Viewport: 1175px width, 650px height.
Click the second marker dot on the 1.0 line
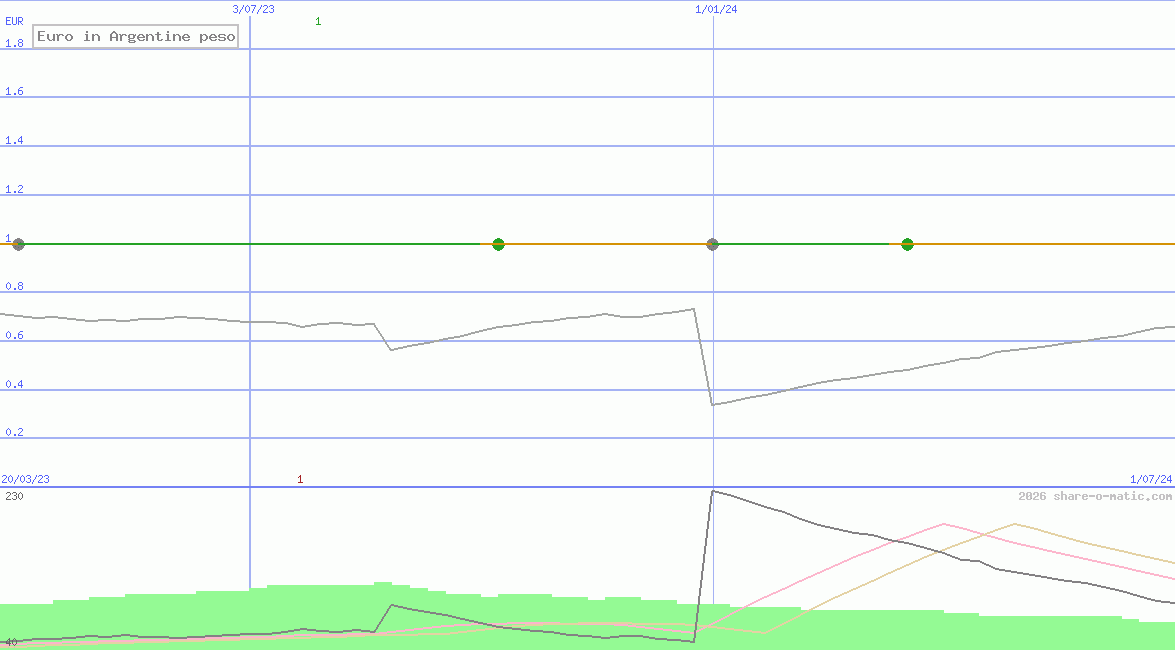tap(498, 244)
